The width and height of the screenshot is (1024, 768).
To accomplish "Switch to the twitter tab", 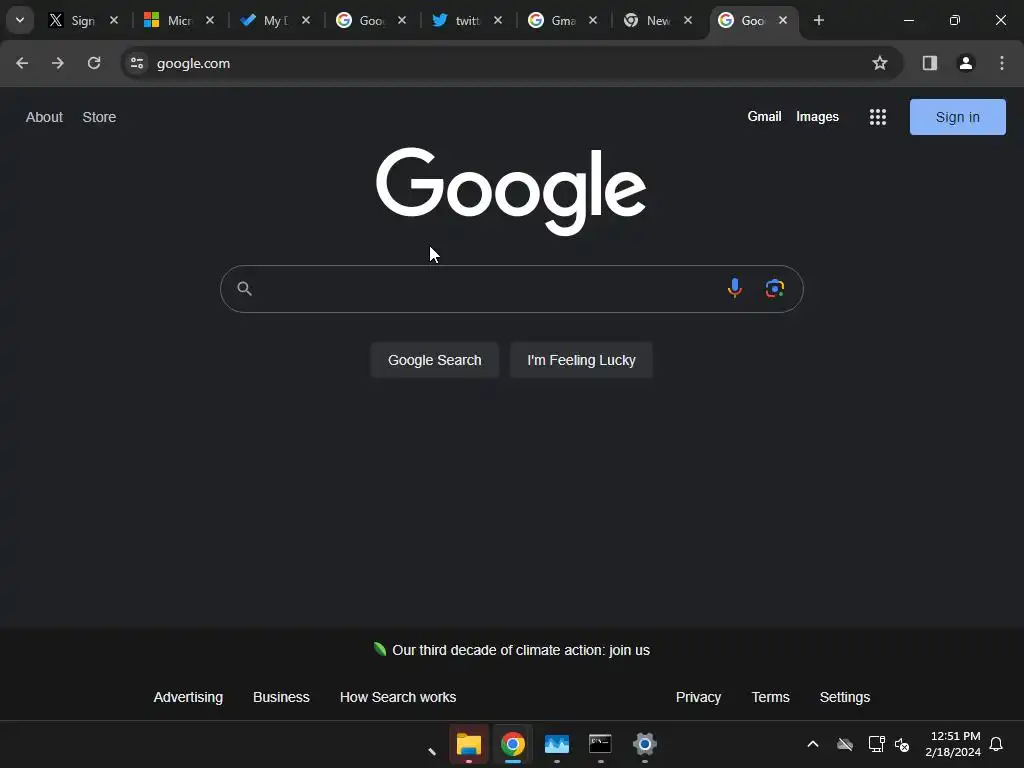I will [455, 20].
